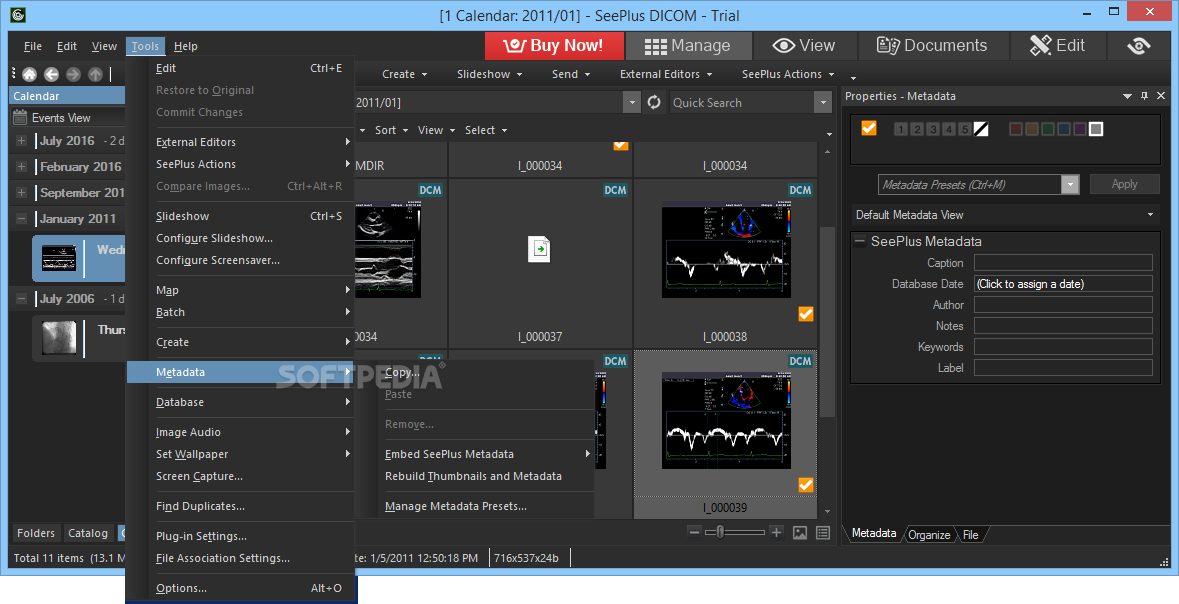Collapse the July 2006 calendar group
Viewport: 1179px width, 604px height.
click(x=21, y=299)
